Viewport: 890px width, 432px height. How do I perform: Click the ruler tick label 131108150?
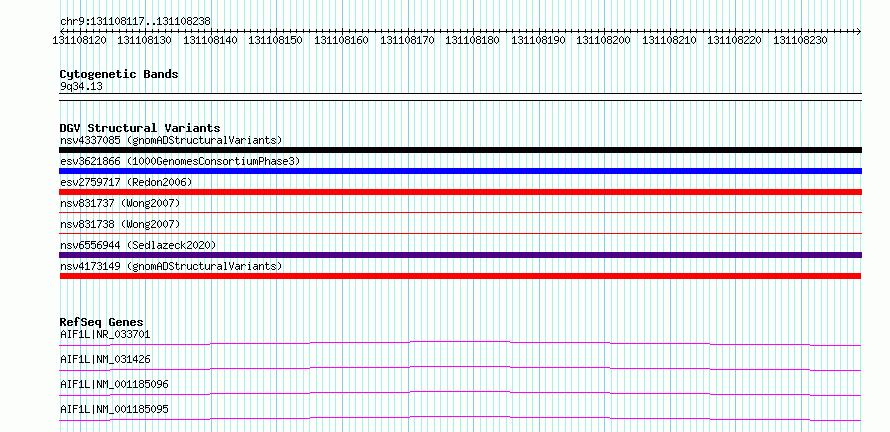coord(275,40)
